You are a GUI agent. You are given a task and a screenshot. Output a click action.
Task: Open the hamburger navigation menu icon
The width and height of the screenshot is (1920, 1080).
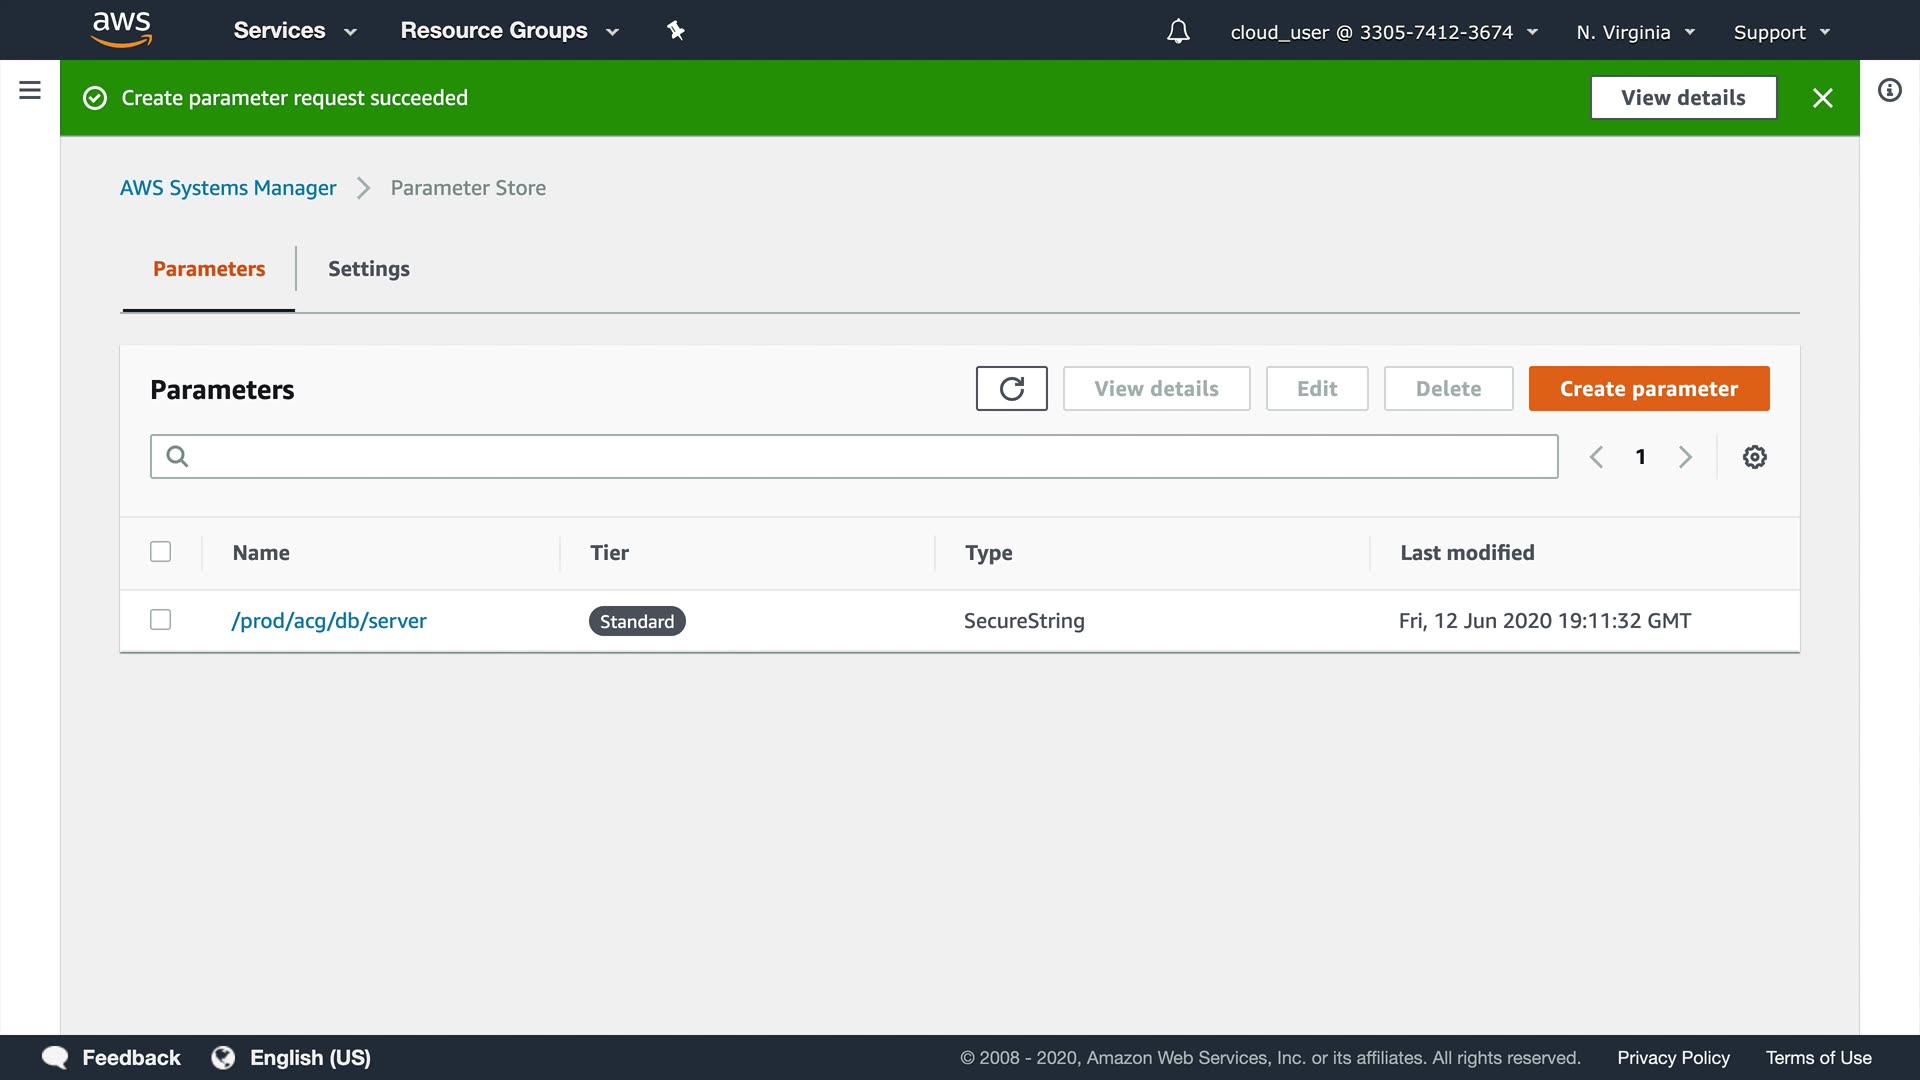point(30,90)
